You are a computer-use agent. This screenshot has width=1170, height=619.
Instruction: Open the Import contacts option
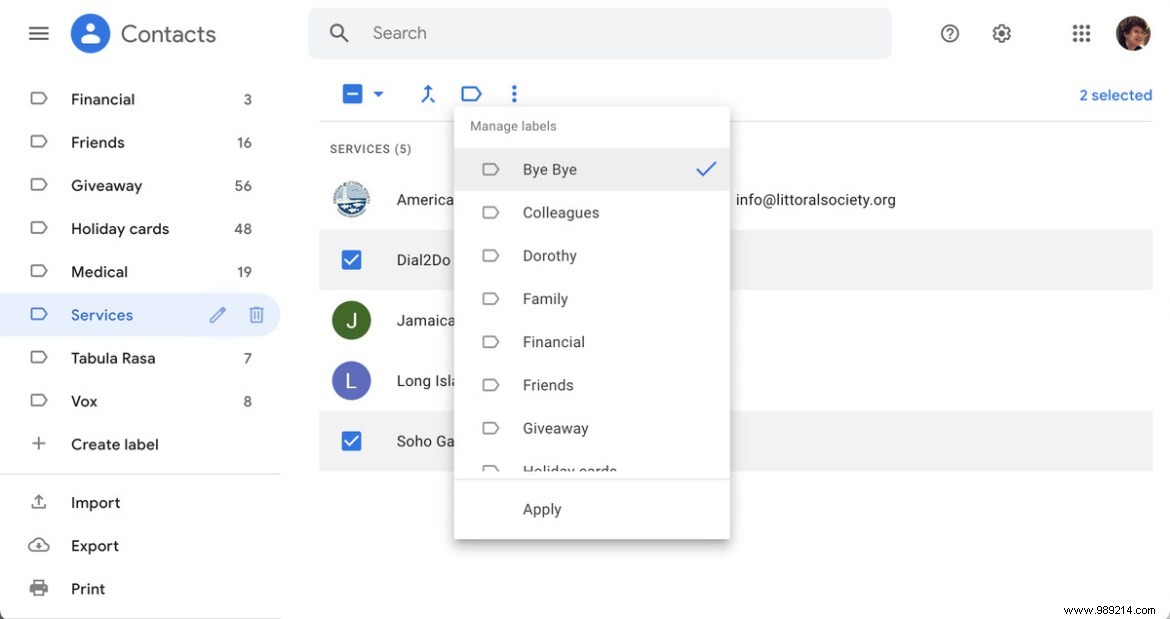coord(96,502)
